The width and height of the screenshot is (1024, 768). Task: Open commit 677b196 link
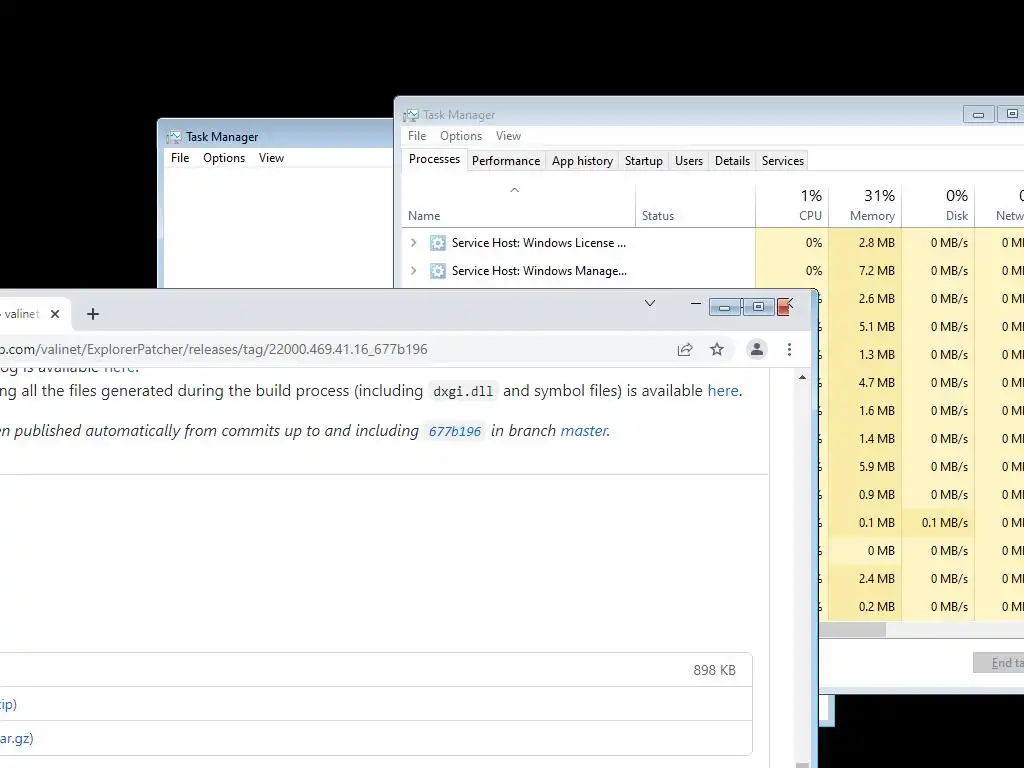pos(455,431)
